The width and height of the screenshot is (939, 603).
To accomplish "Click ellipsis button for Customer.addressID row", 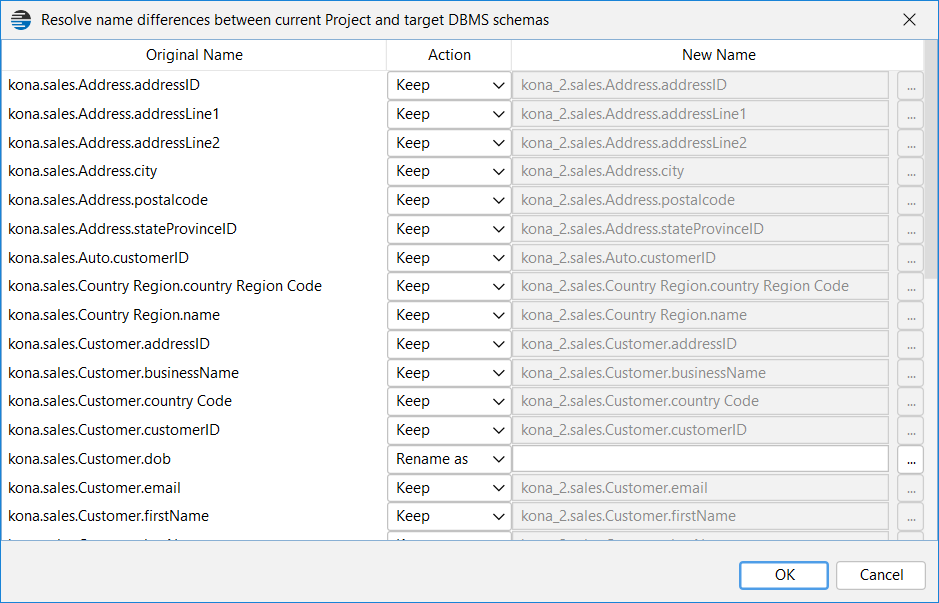I will pos(910,344).
